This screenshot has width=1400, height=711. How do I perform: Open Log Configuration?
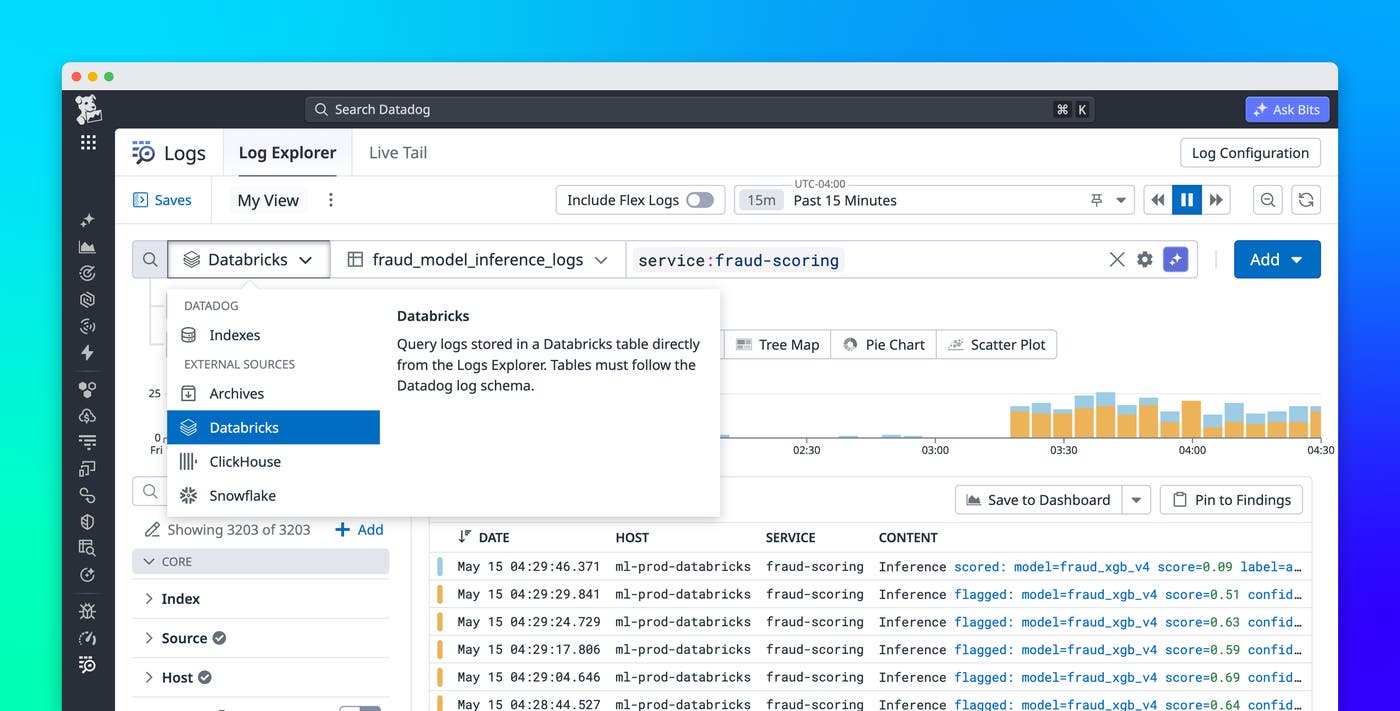pos(1250,153)
